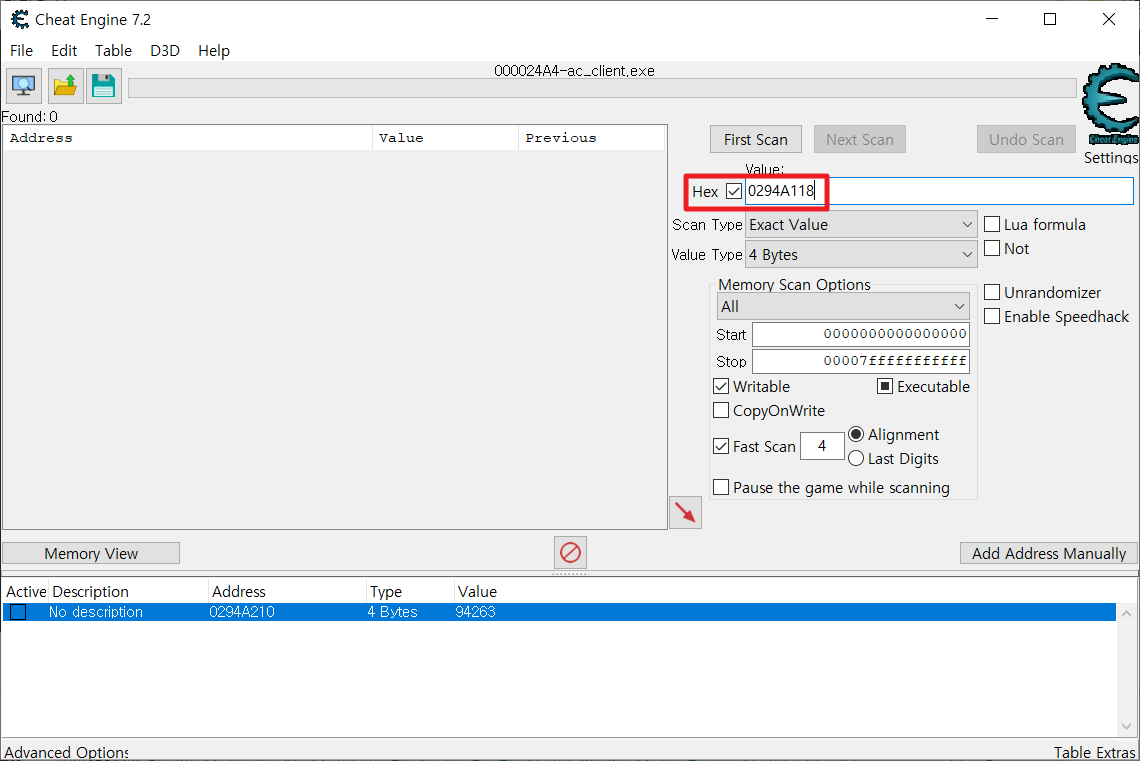Click the Value column header in results
Image resolution: width=1140 pixels, height=761 pixels.
pos(445,138)
